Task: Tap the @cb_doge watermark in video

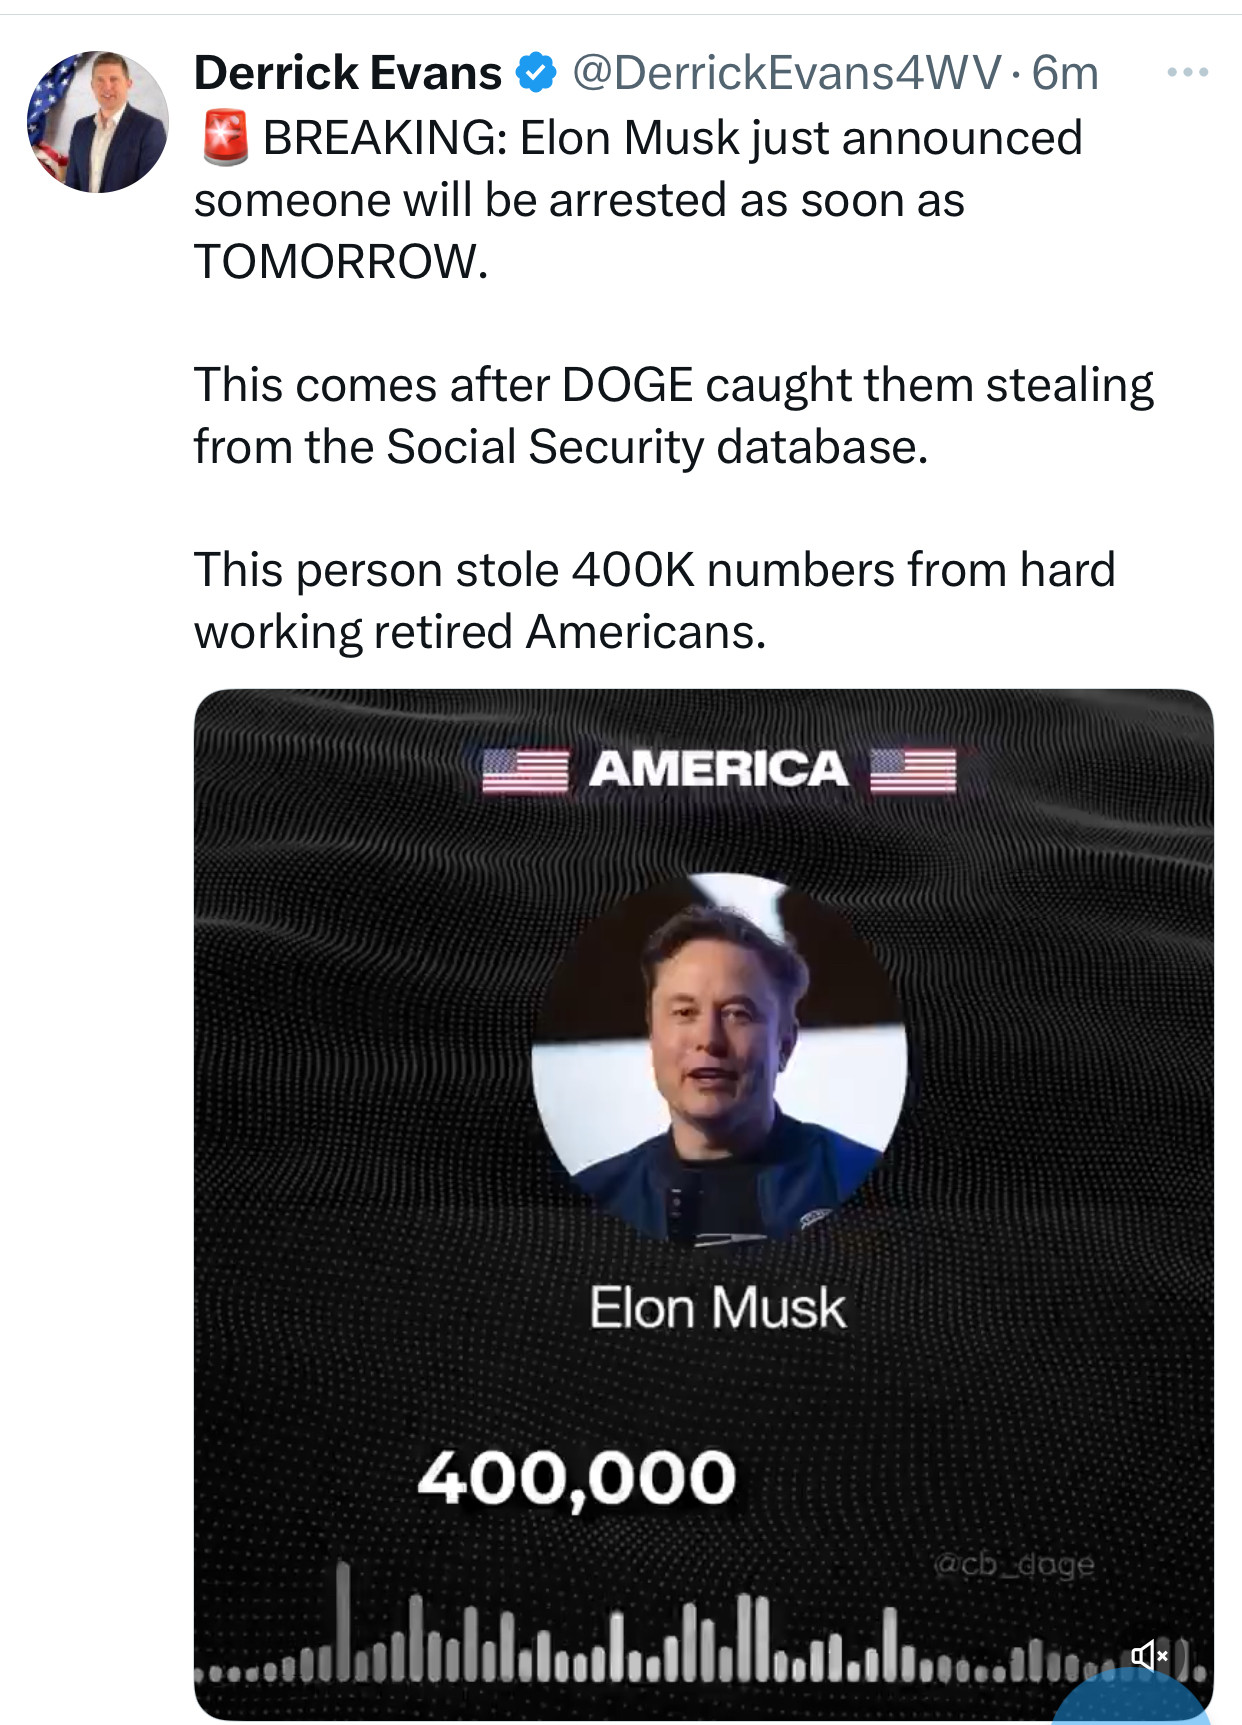Action: coord(1013,1563)
